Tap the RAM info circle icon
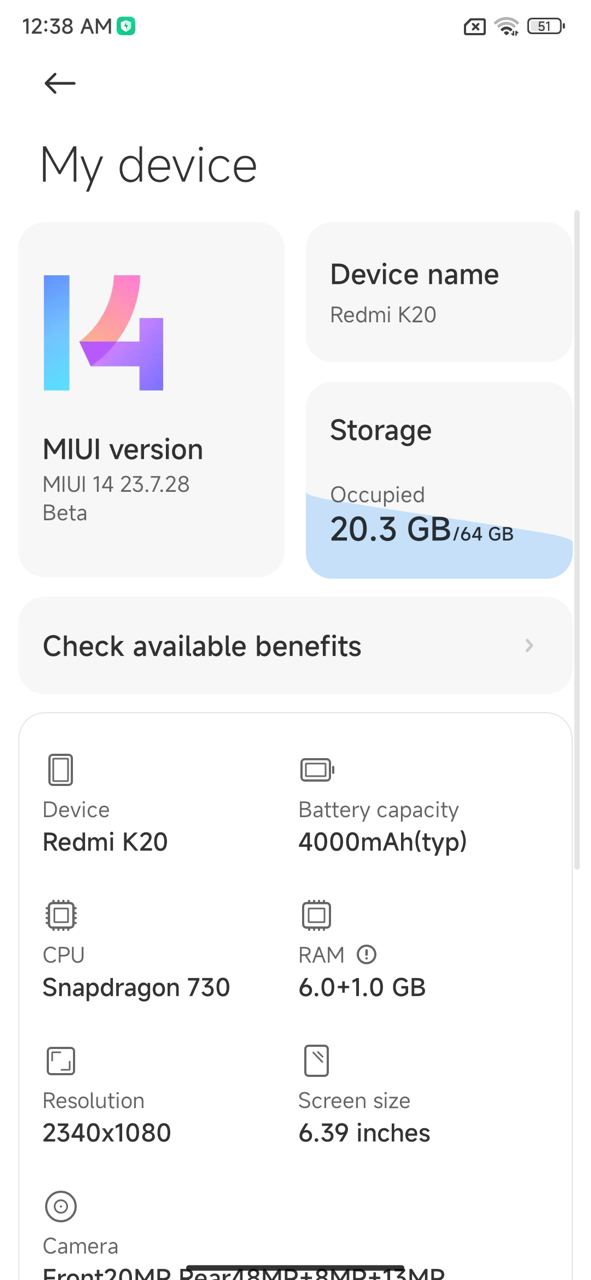 (366, 954)
